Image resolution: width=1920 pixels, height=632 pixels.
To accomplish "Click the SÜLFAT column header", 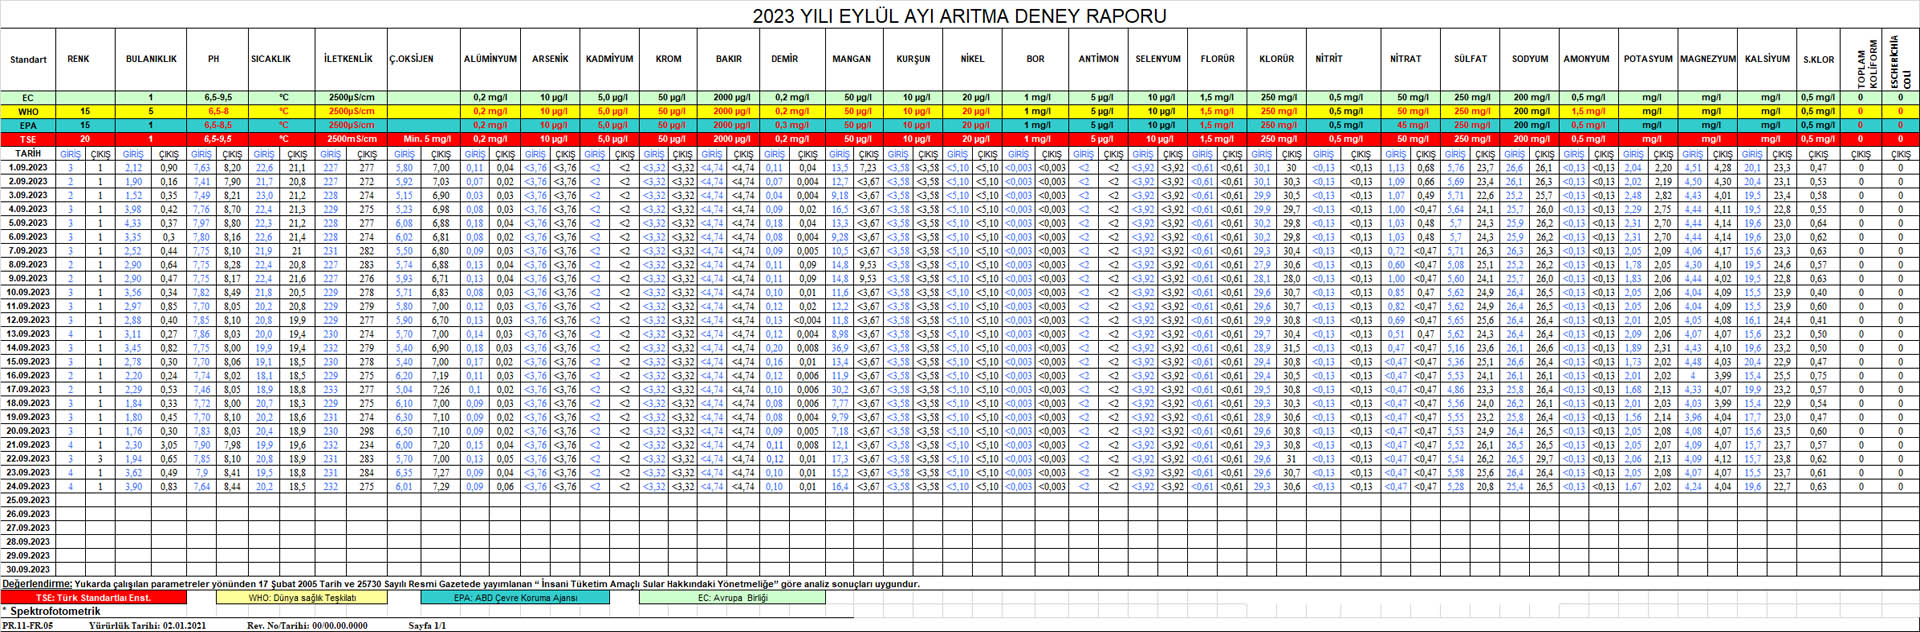I will point(1470,59).
